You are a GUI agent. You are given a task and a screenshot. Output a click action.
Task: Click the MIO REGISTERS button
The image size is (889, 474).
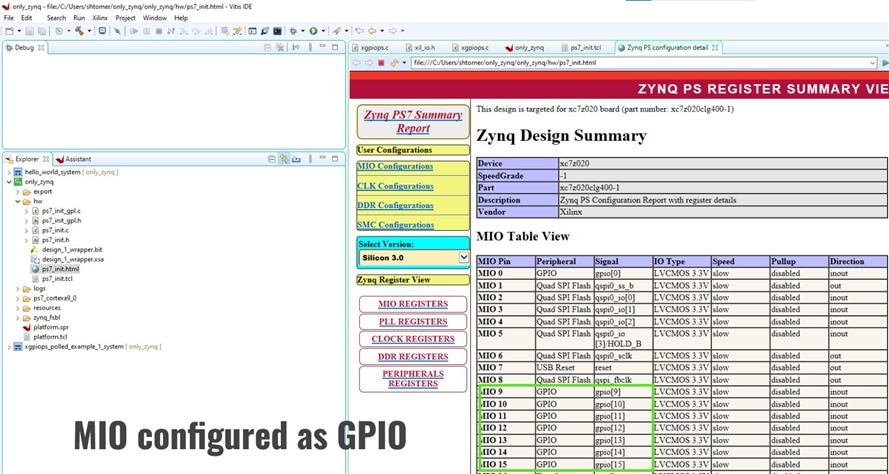coord(413,304)
